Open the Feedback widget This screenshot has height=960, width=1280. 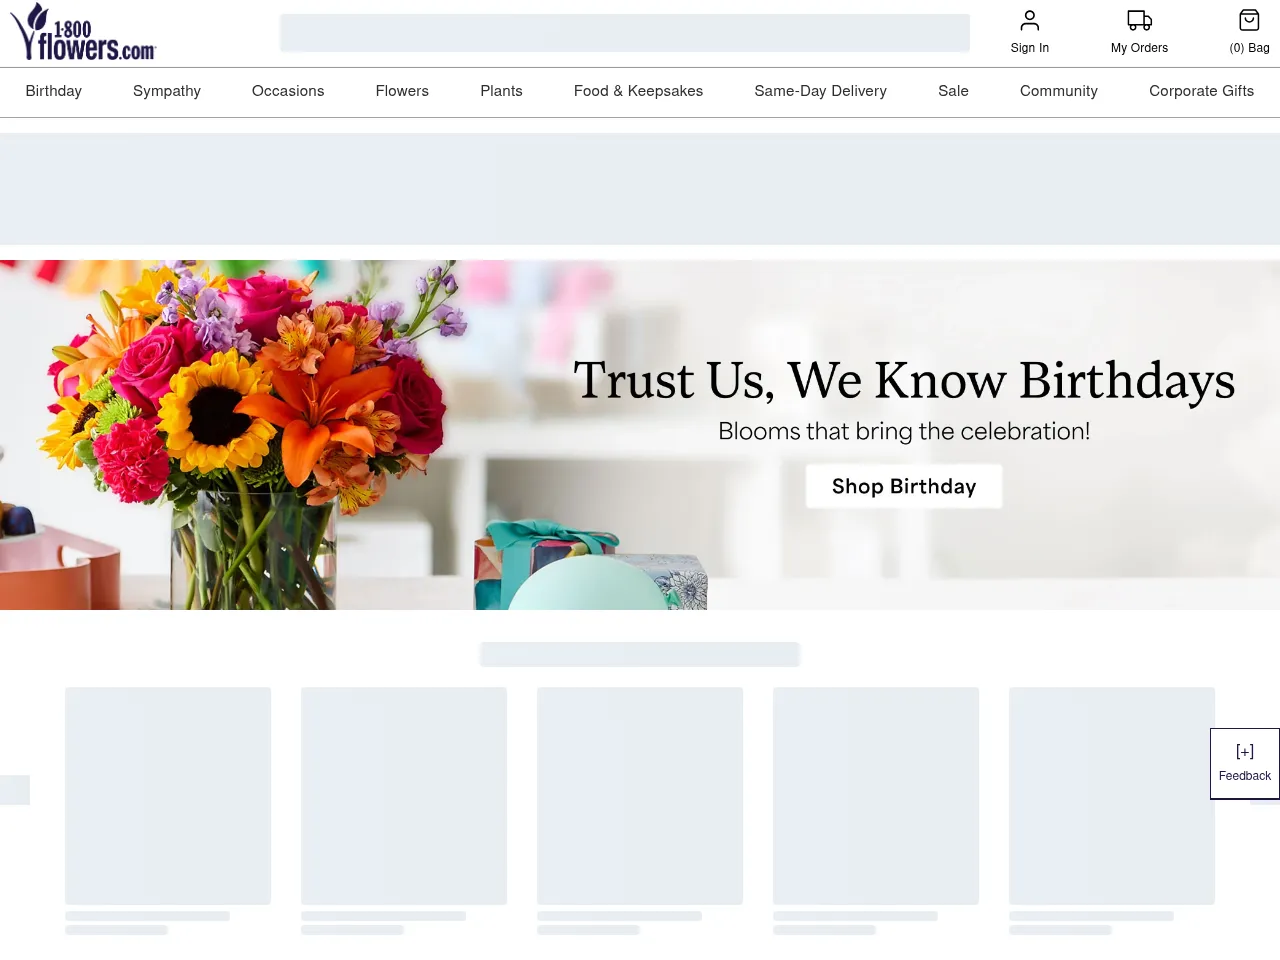pyautogui.click(x=1244, y=763)
